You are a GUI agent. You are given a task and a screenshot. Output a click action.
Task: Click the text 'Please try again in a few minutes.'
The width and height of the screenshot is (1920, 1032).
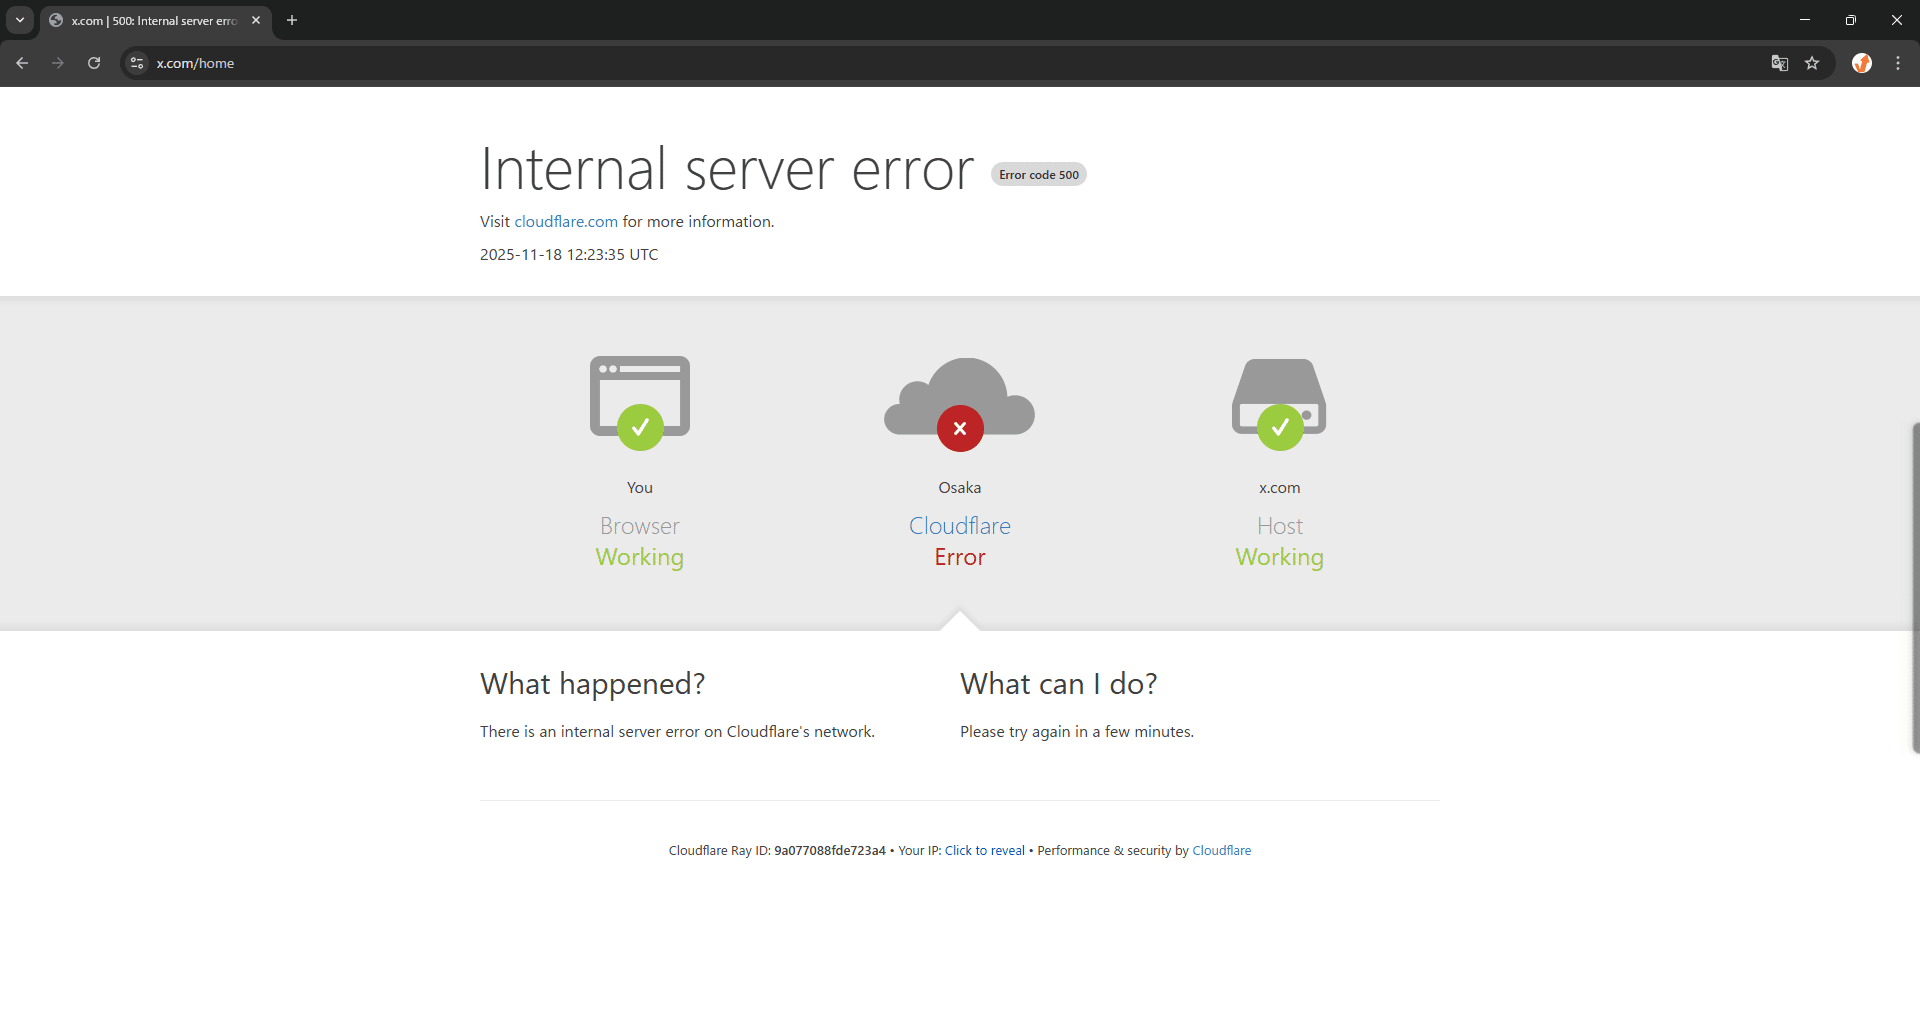pos(1077,732)
